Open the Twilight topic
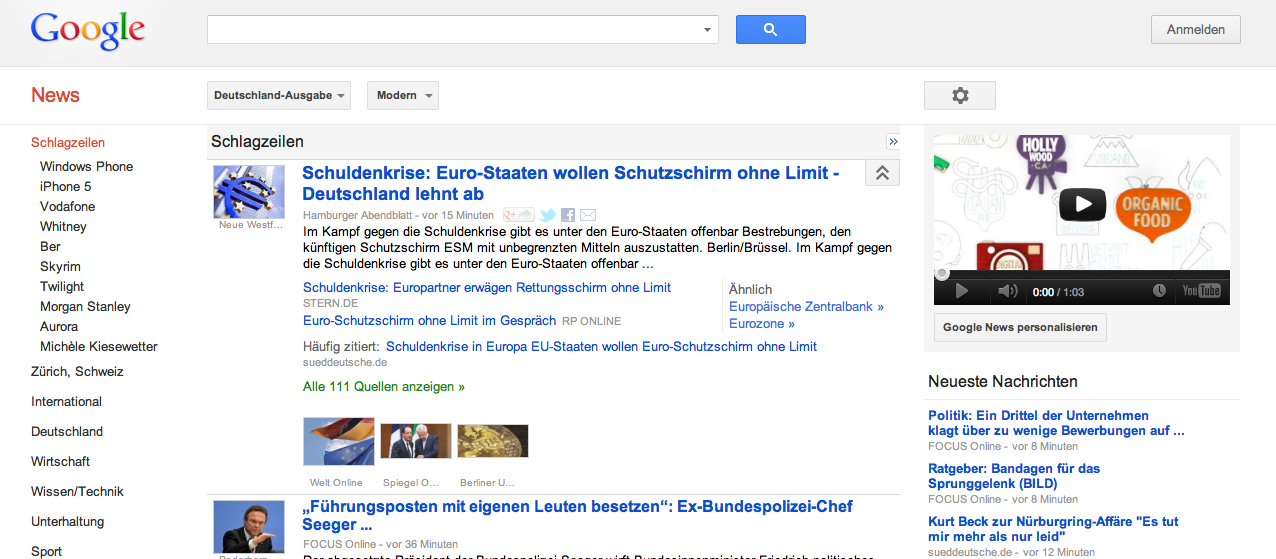The height and width of the screenshot is (559, 1276). 62,287
